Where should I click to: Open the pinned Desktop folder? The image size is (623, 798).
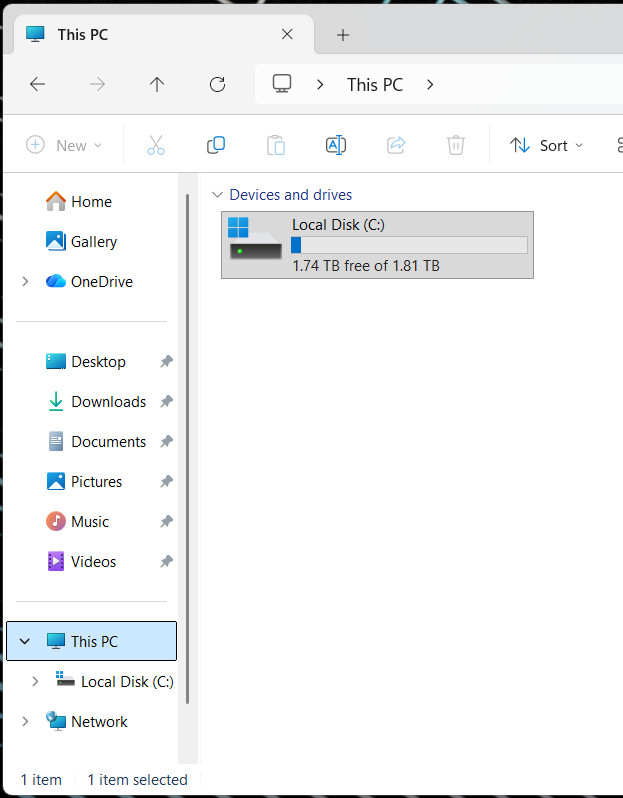click(x=86, y=362)
